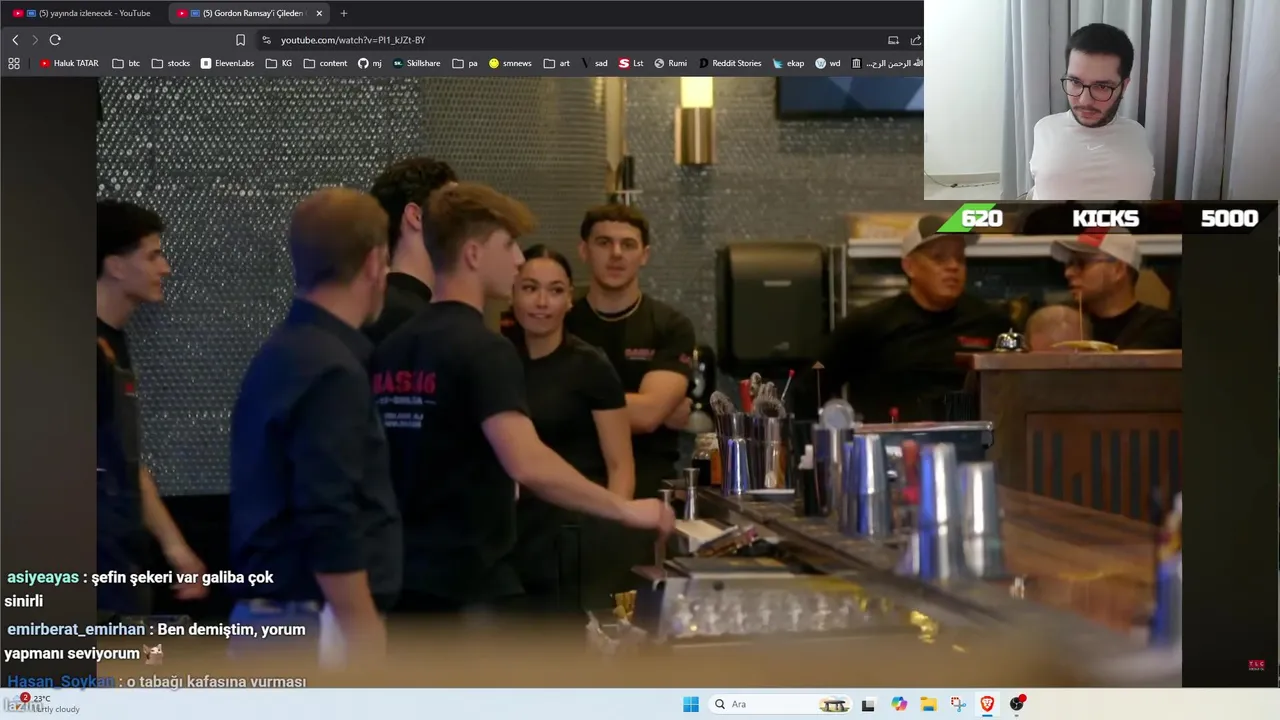
Task: Click the chat username Hasan_Soykan
Action: [x=61, y=681]
